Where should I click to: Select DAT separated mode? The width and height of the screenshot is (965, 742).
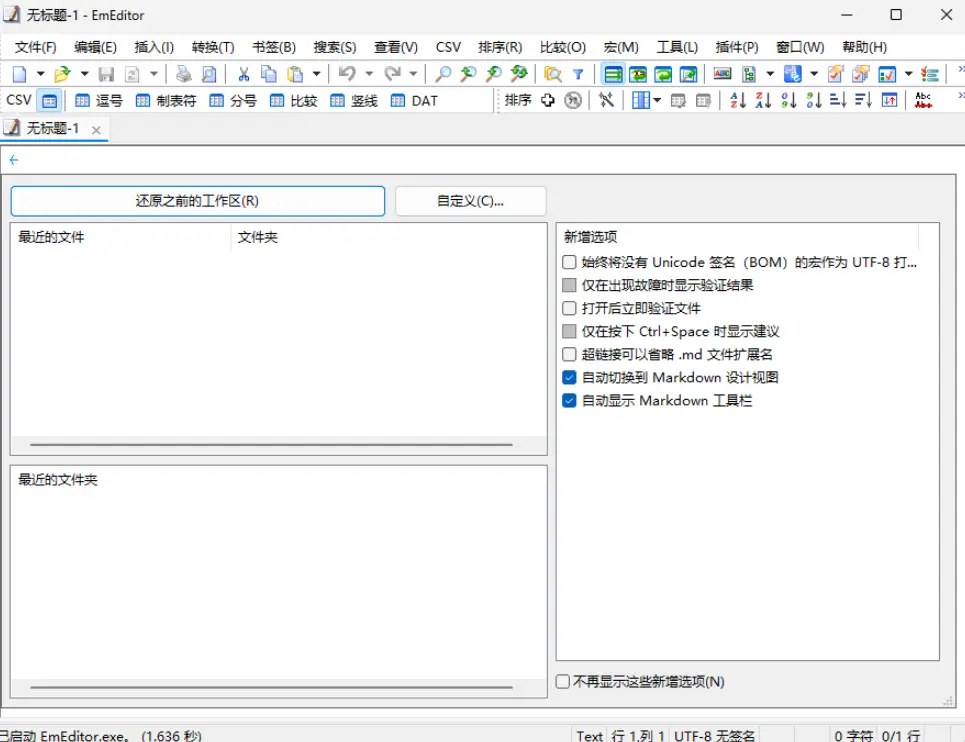[414, 101]
